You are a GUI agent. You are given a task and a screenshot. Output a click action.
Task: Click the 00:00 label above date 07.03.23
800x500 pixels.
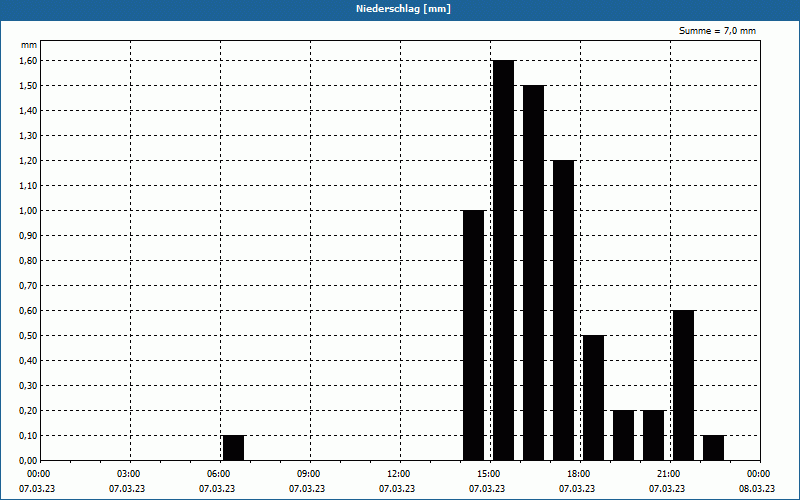(38, 474)
